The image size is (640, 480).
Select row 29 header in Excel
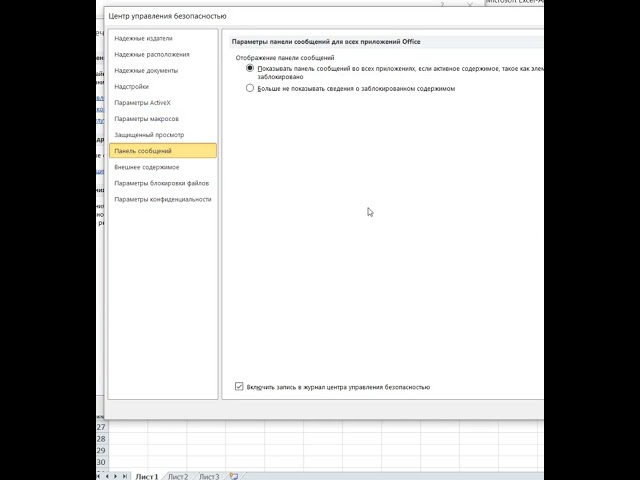[x=101, y=451]
